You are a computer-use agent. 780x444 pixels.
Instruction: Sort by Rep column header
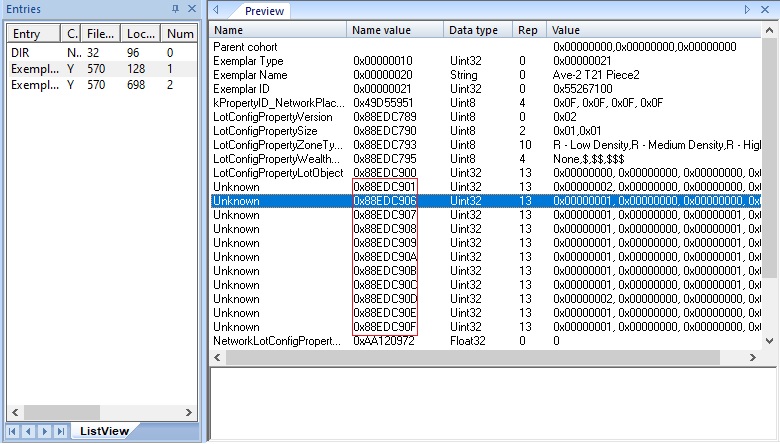[x=529, y=30]
